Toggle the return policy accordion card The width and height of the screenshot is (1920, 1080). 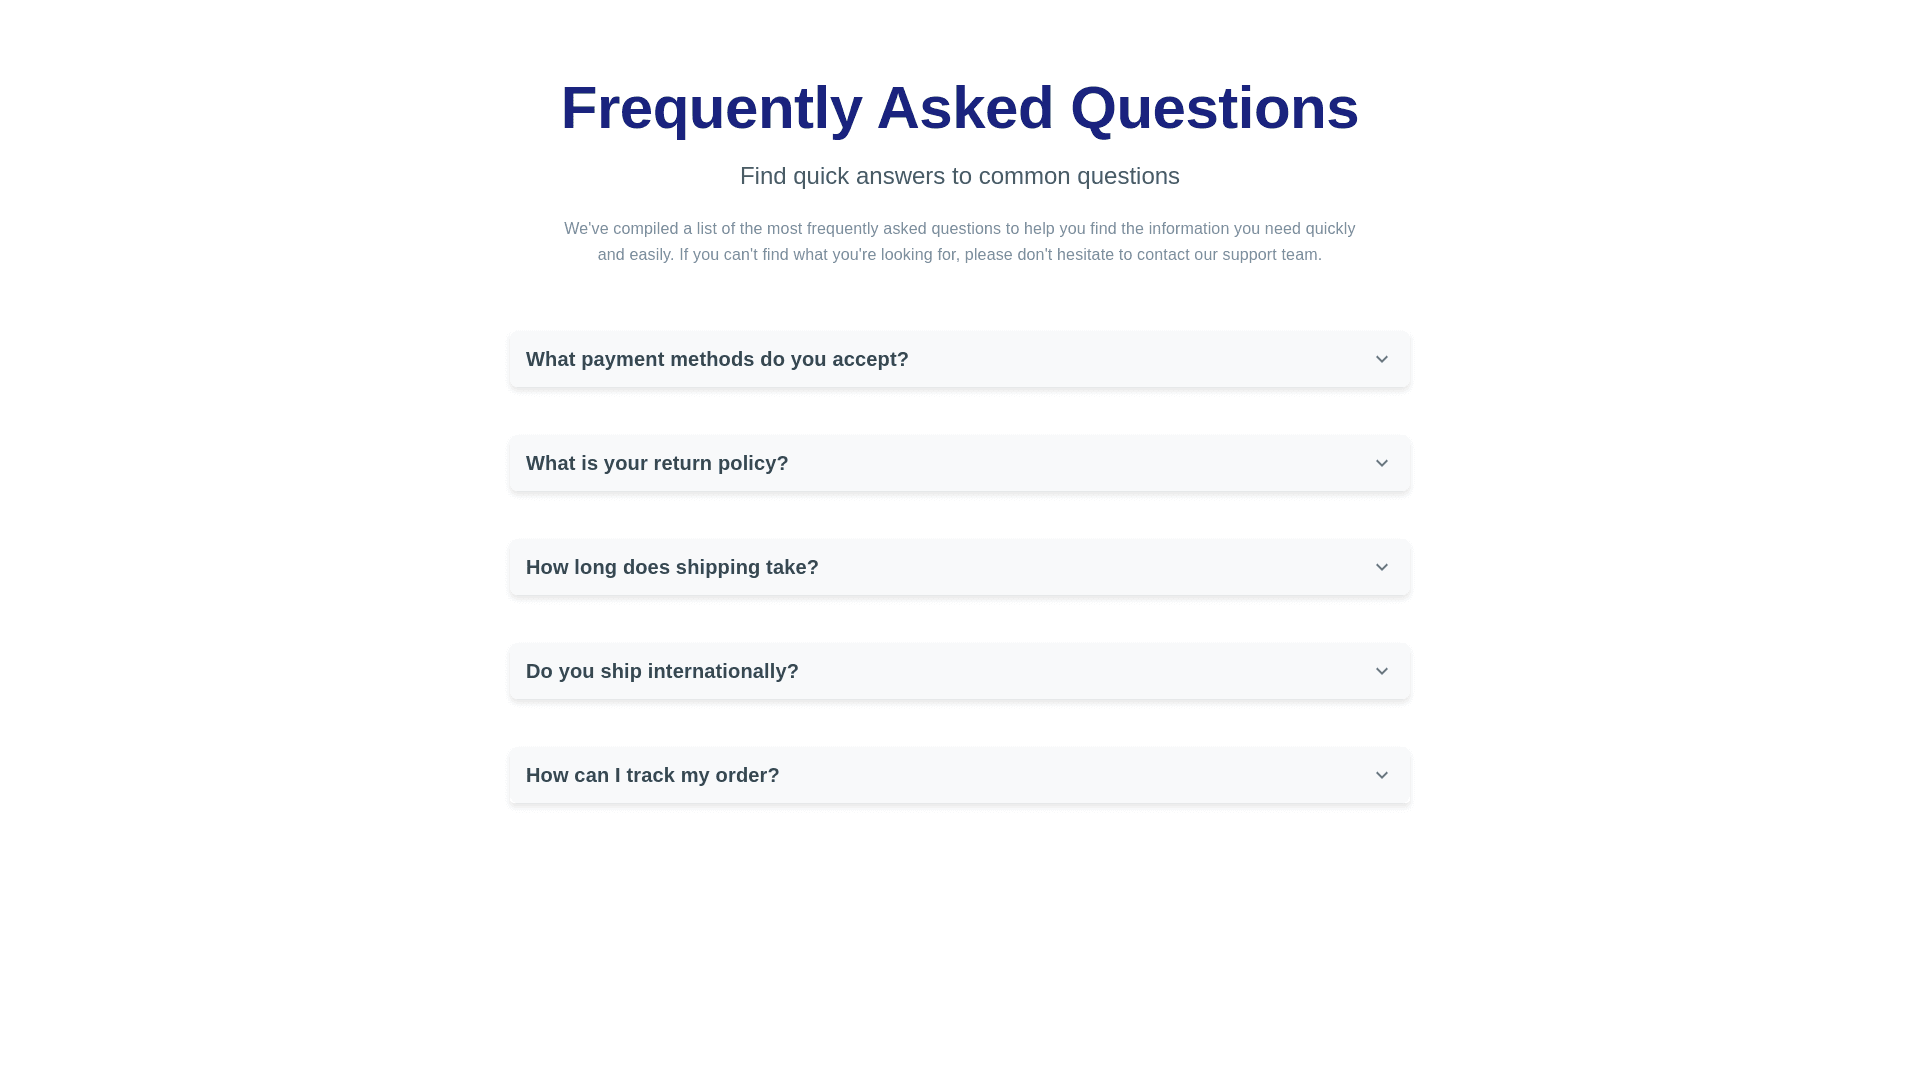pos(1100,463)
